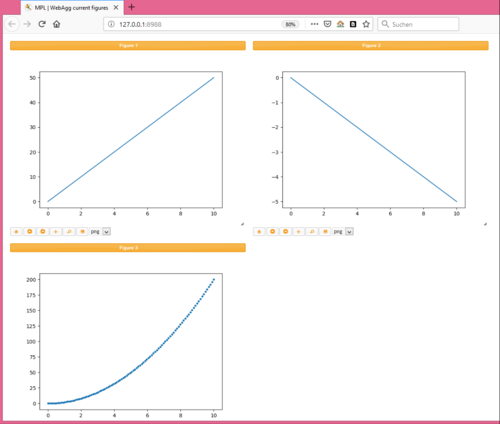Select the Zoom tool under Figure 2
500x424 pixels.
(312, 231)
